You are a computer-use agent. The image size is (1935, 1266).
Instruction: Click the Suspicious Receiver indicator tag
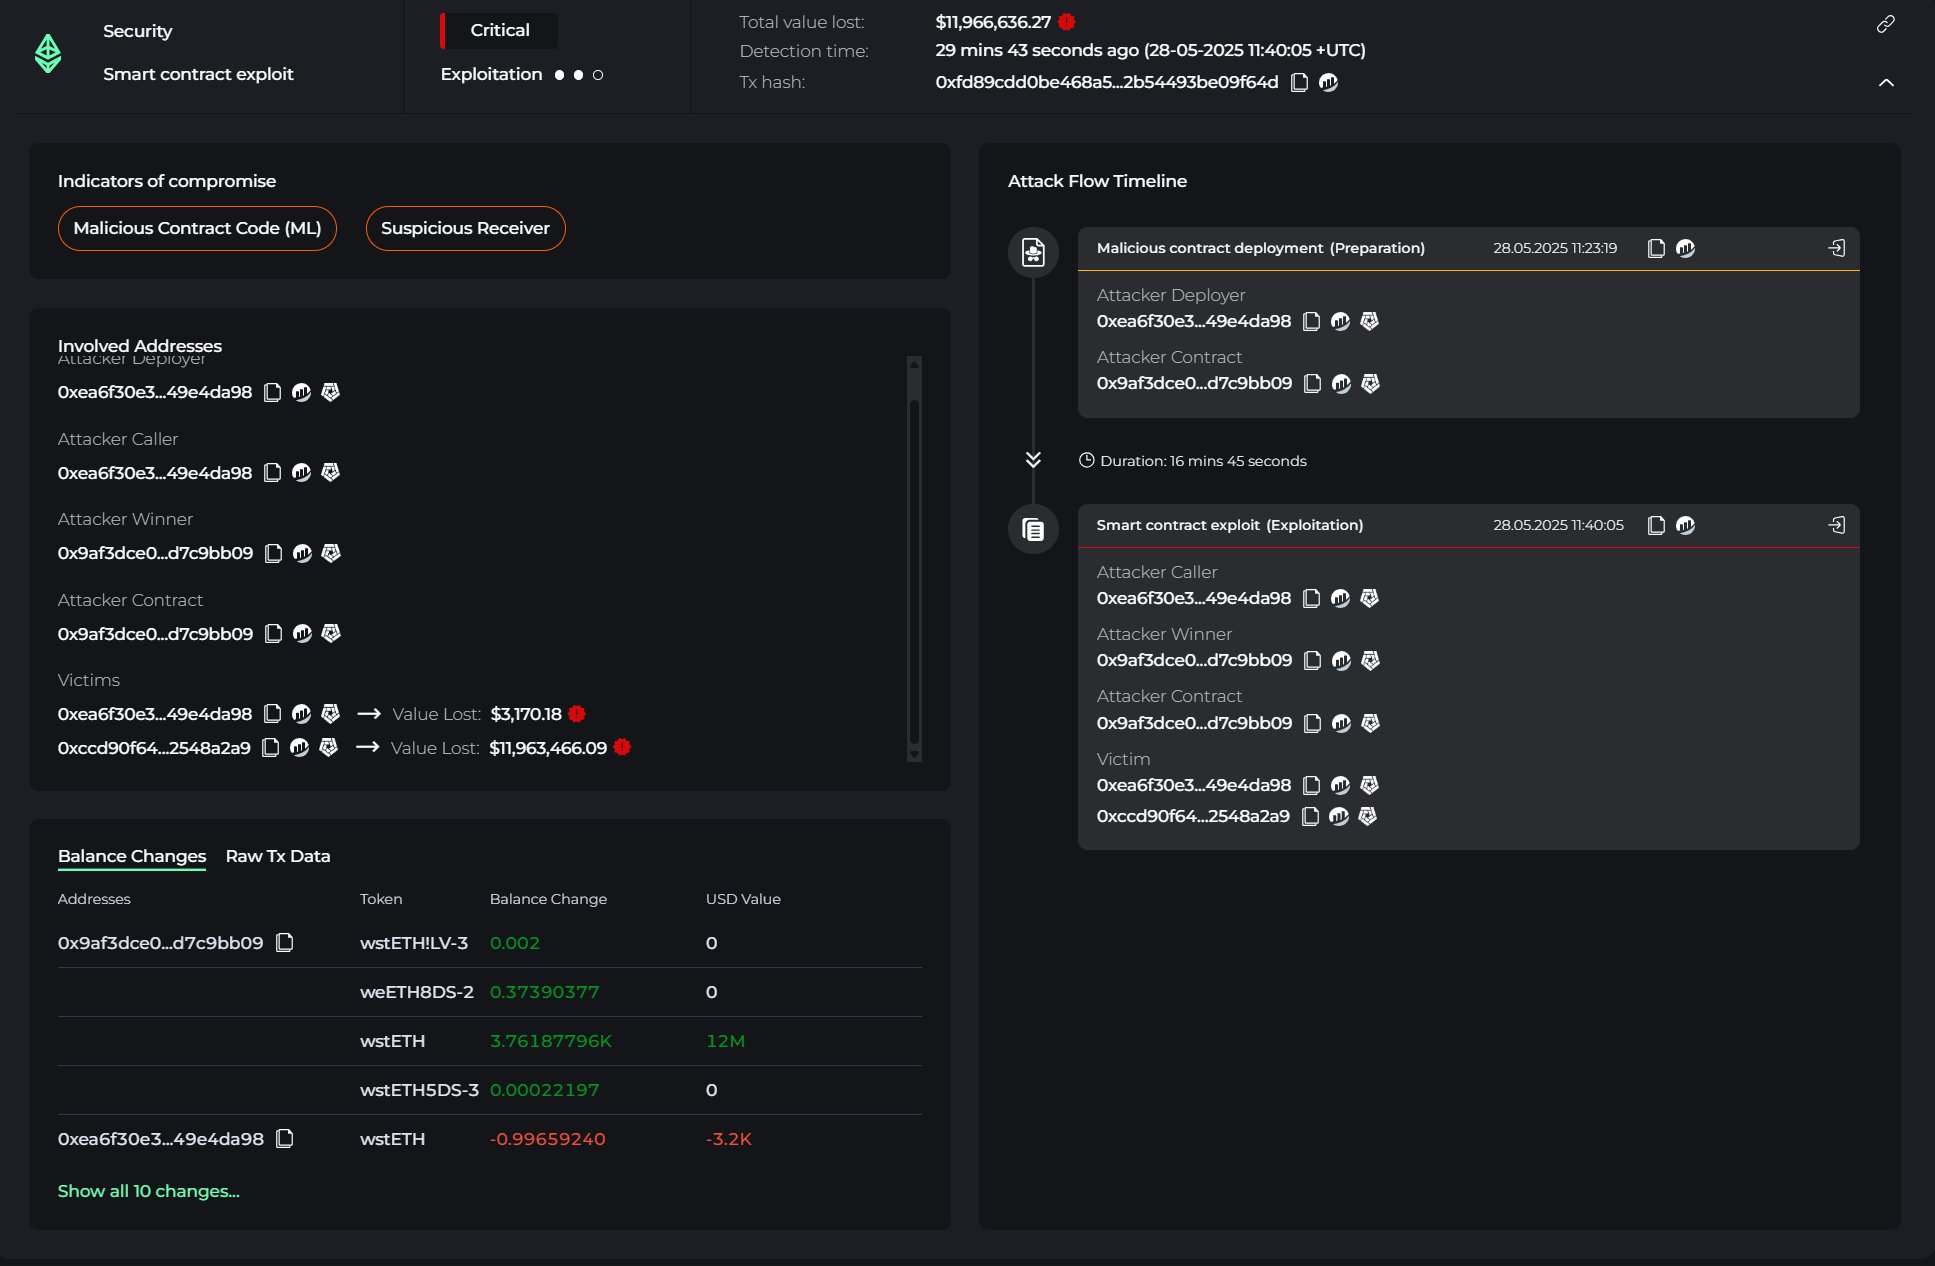(465, 228)
